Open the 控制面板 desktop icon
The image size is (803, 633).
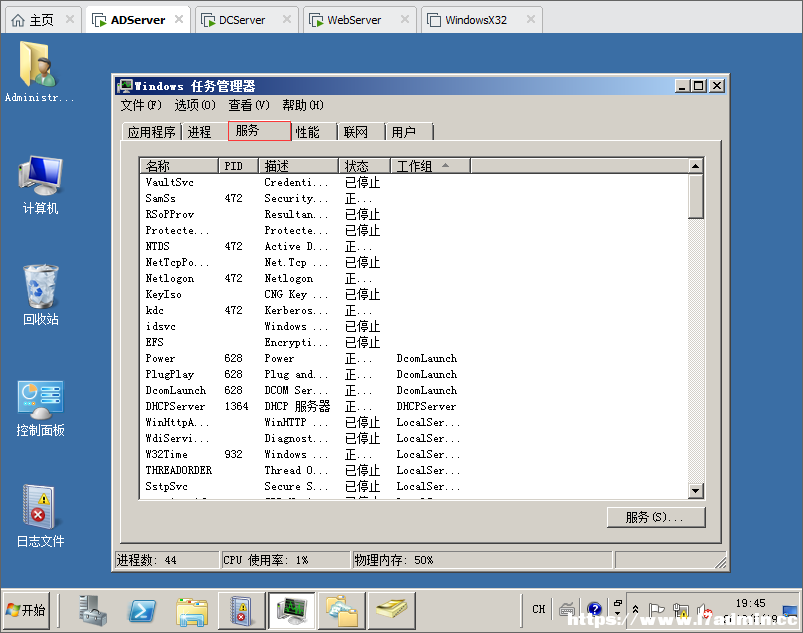click(40, 408)
